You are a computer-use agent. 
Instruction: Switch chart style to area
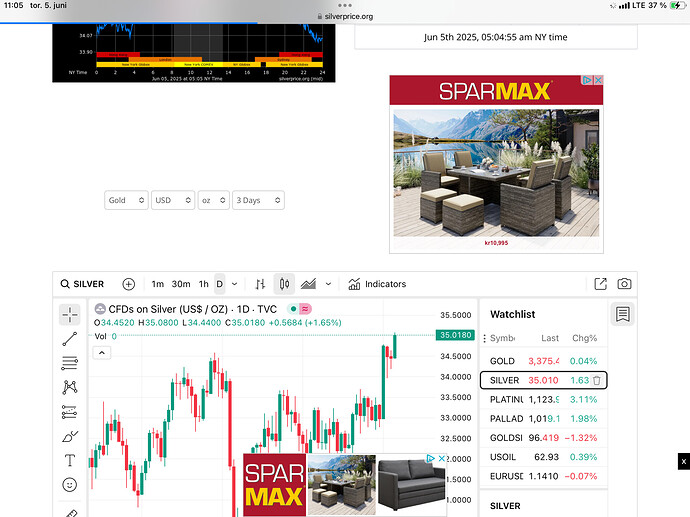[x=308, y=284]
